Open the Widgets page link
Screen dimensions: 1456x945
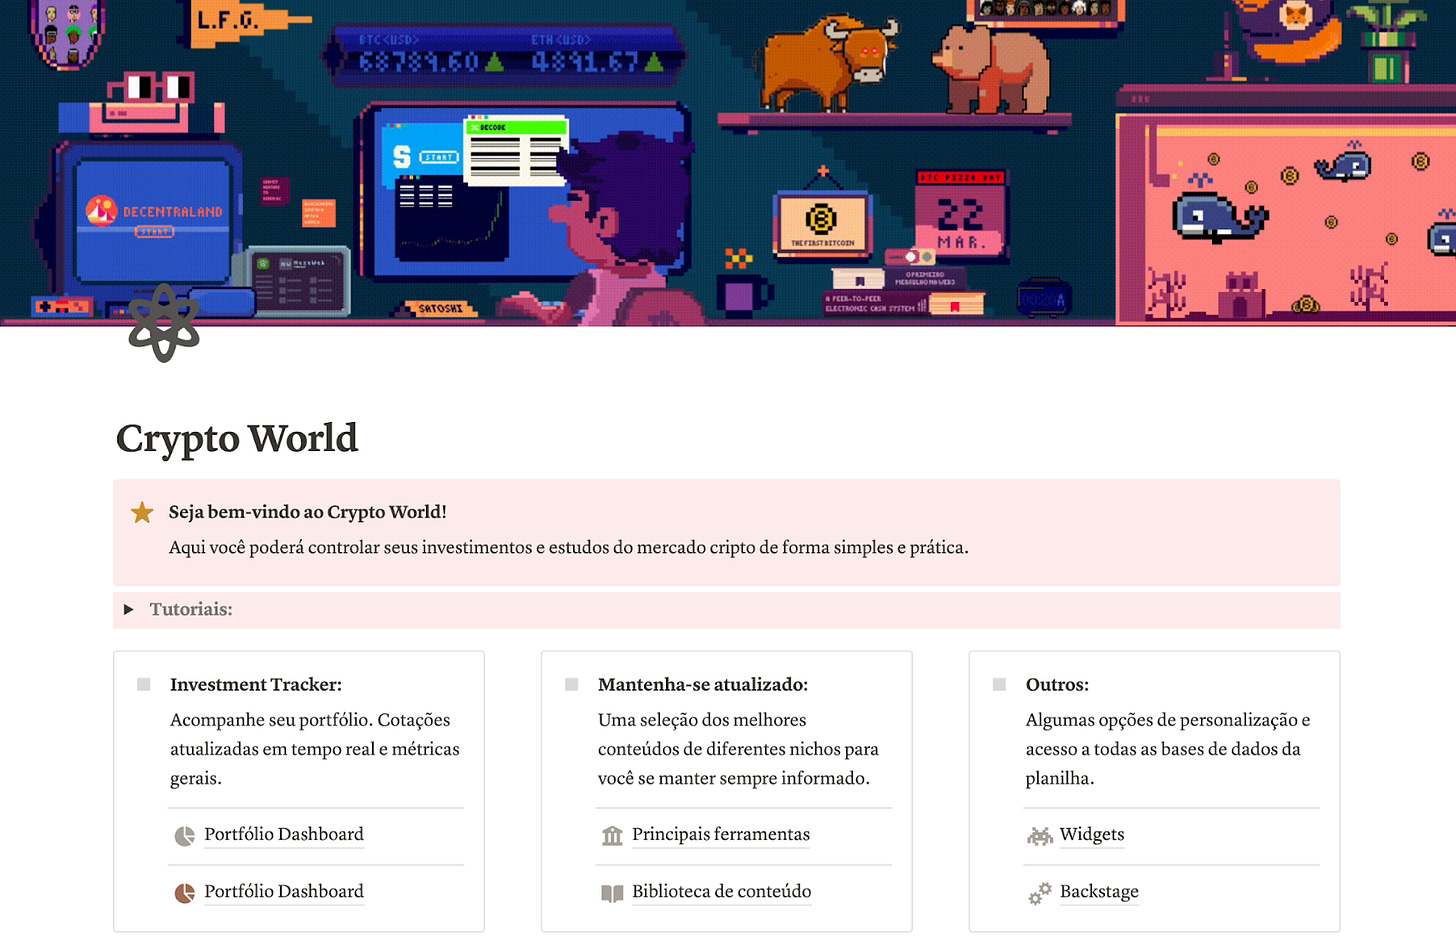1092,835
